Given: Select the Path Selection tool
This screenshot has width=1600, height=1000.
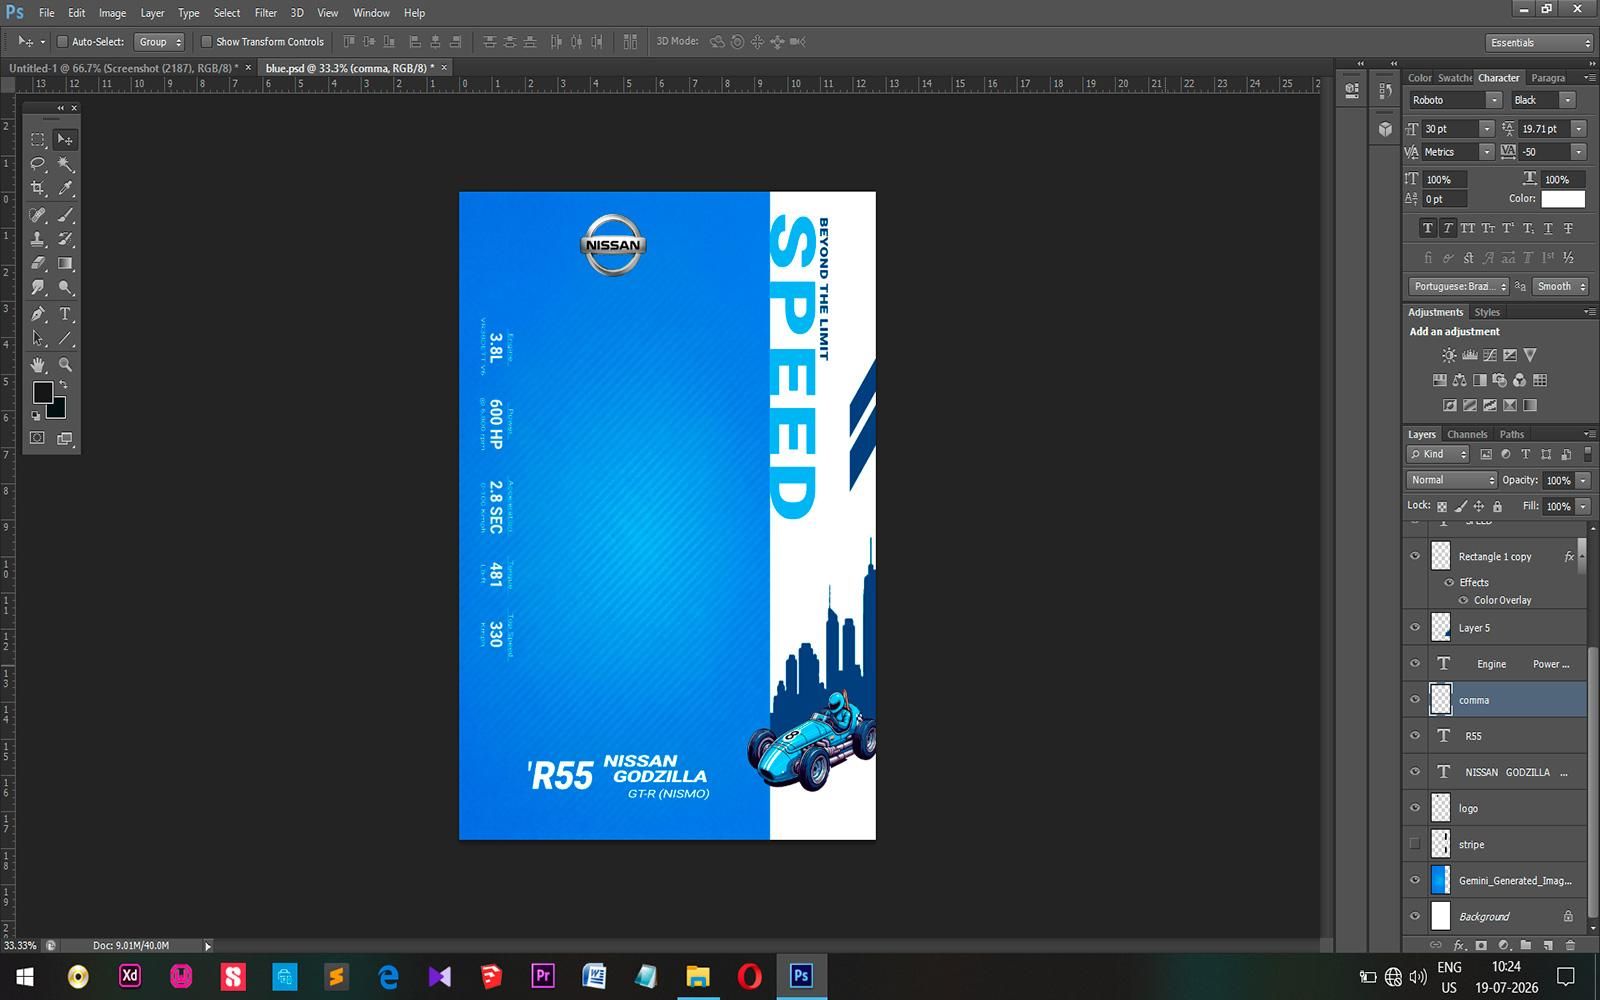Looking at the screenshot, I should pos(38,339).
